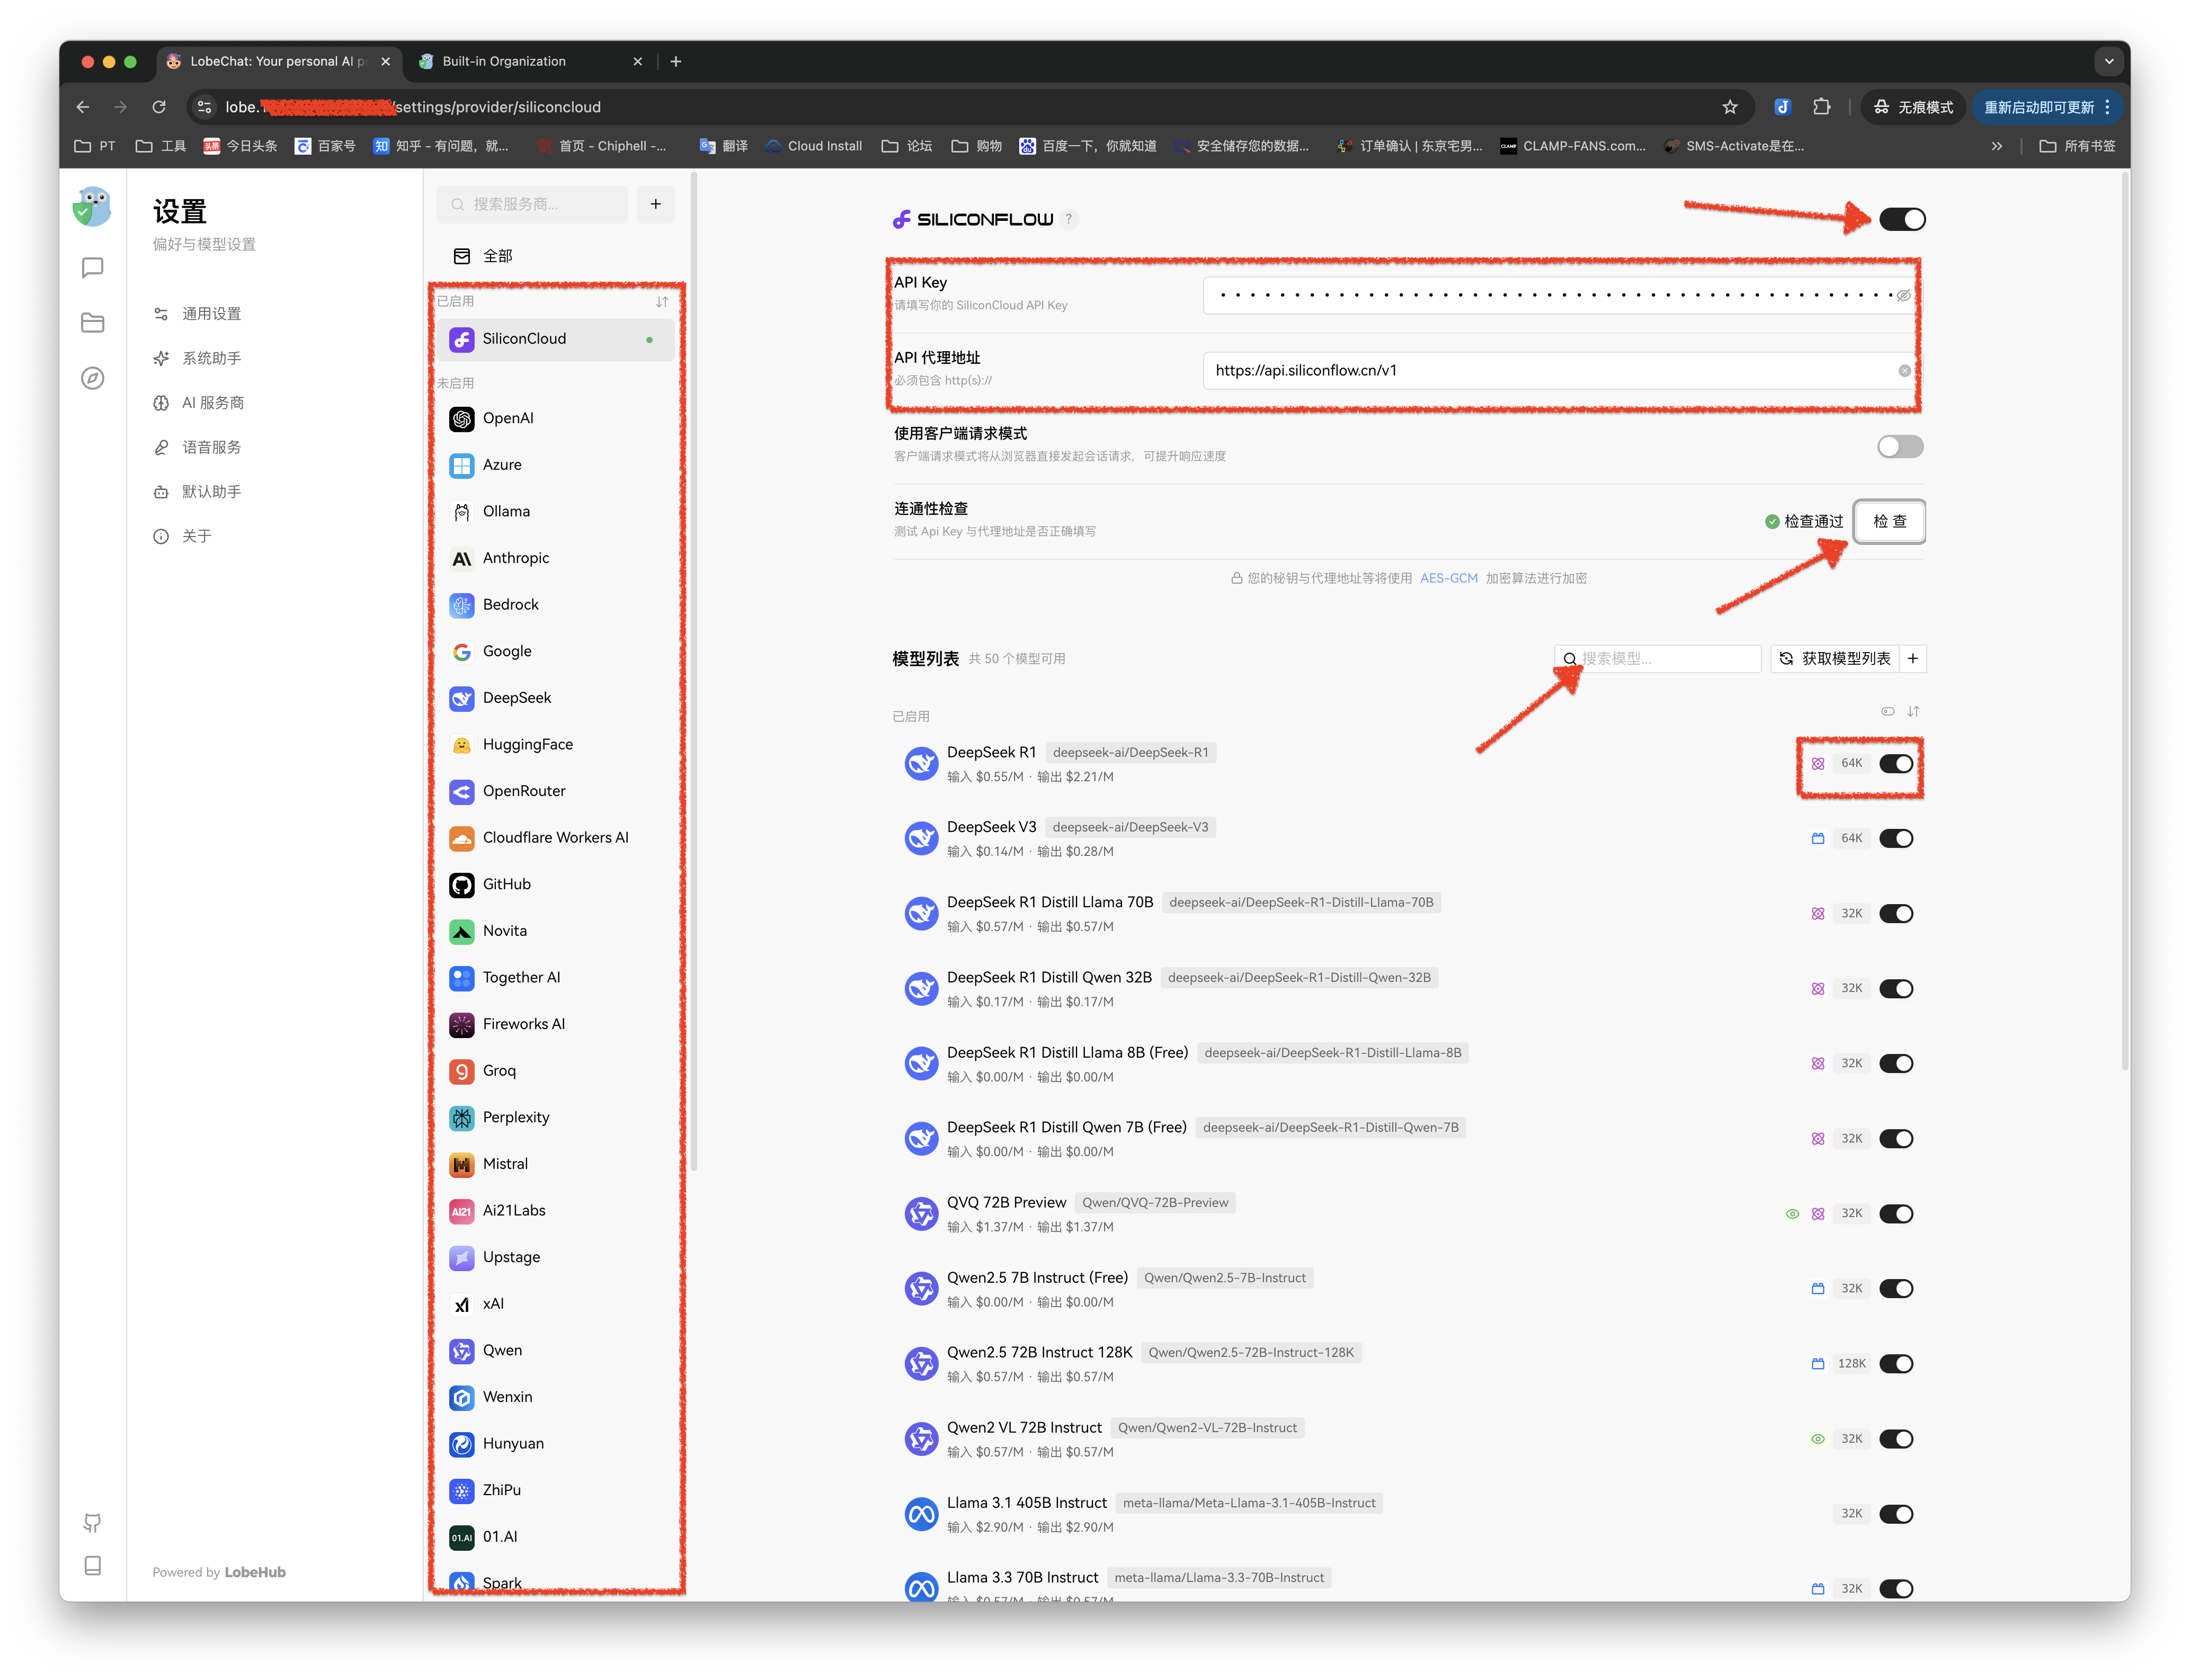Toggle Llama 3.1 405B Instruct switch
The image size is (2190, 1680).
point(1896,1513)
